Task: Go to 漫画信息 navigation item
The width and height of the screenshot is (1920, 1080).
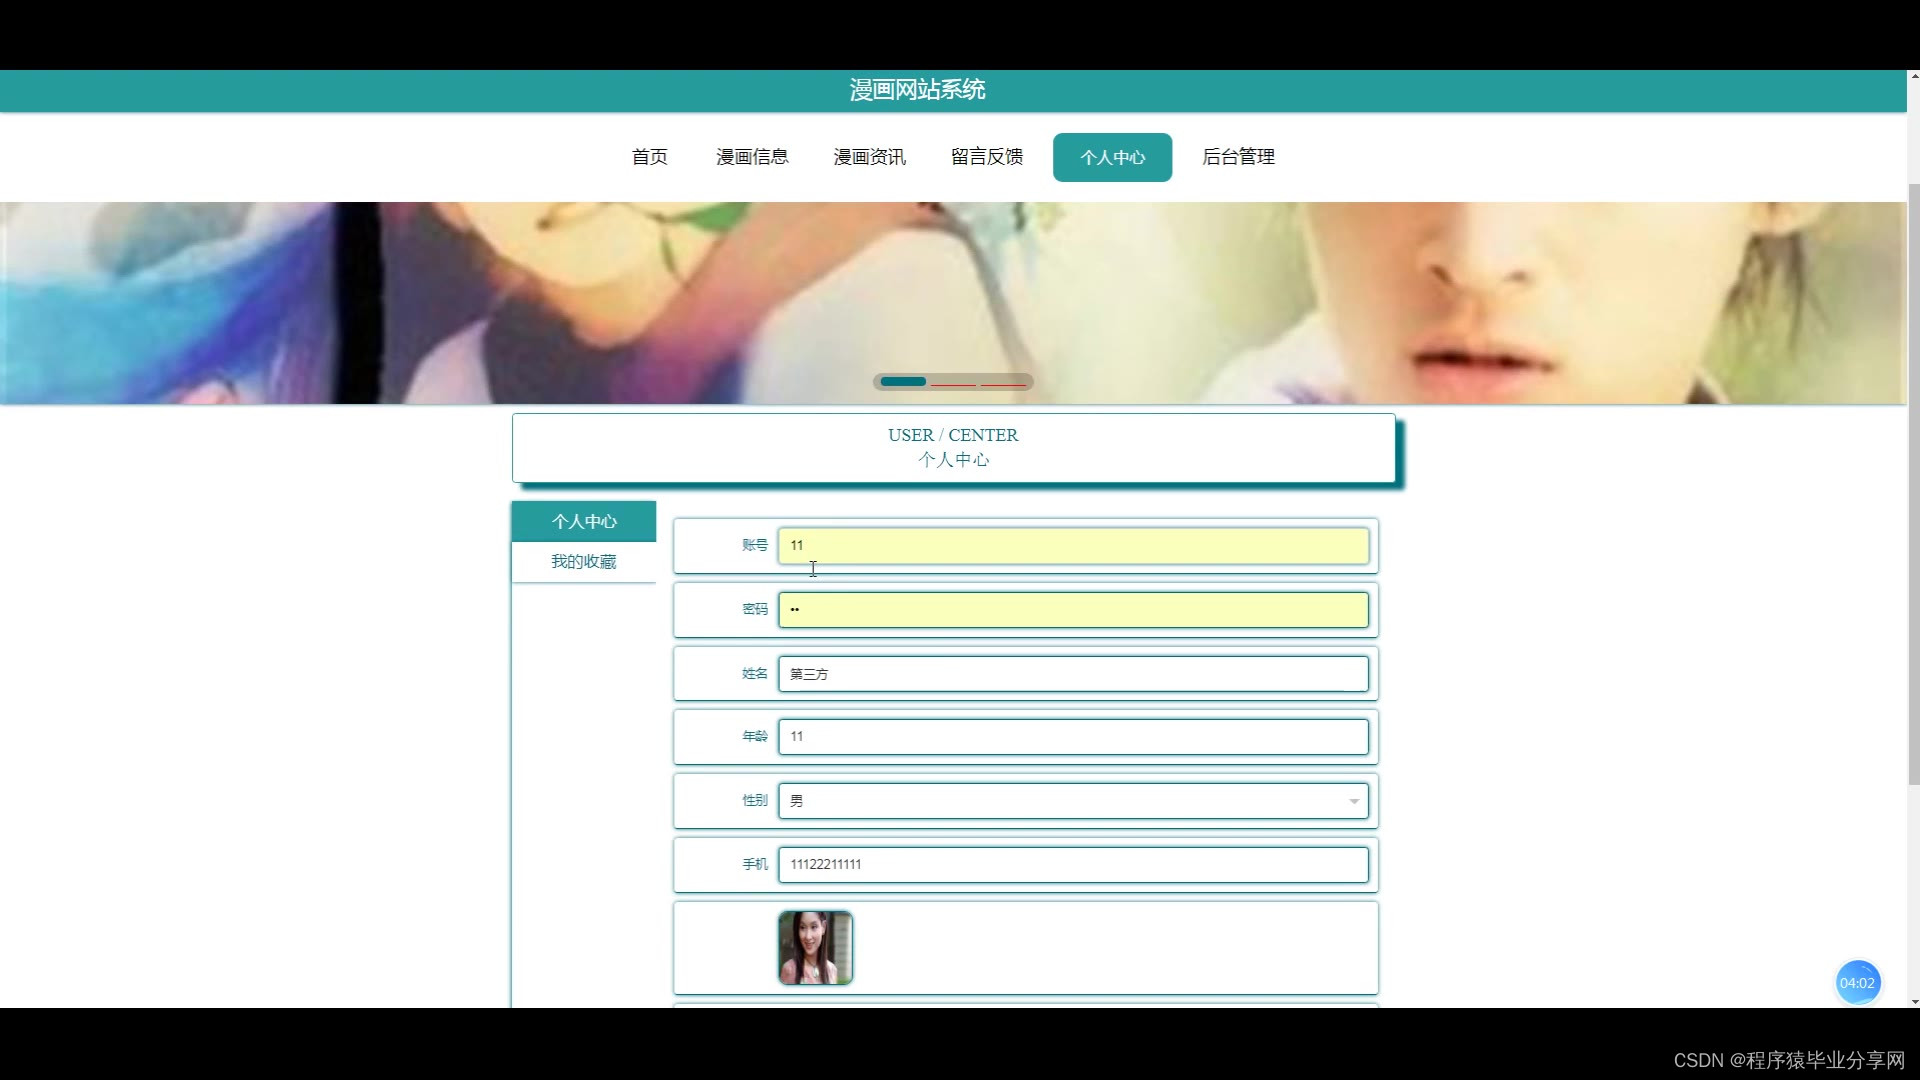Action: 752,157
